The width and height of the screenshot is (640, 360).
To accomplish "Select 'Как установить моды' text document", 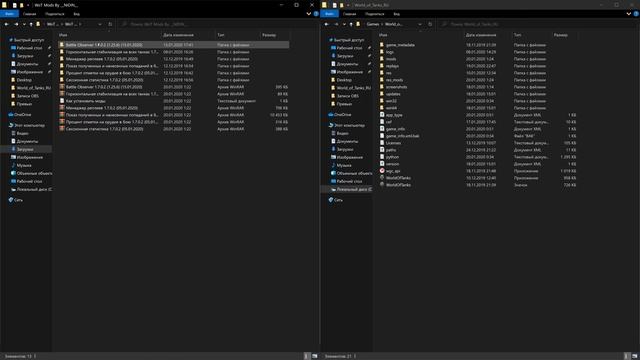I will (174, 101).
